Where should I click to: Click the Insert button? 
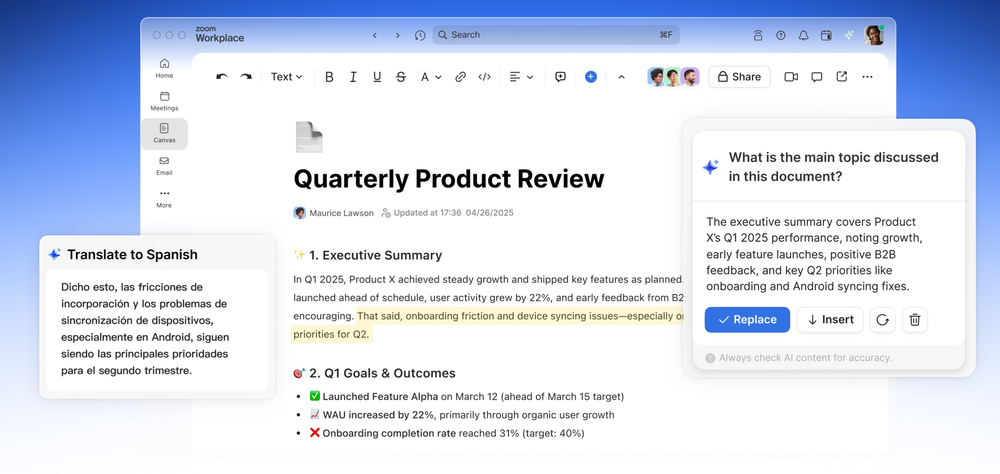pos(830,320)
